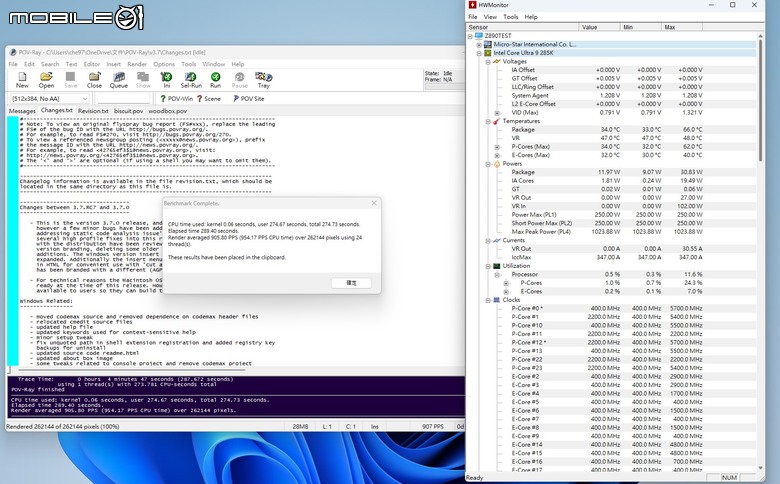780x484 pixels.
Task: Open the POV-Ray Edit menu
Action: point(29,64)
